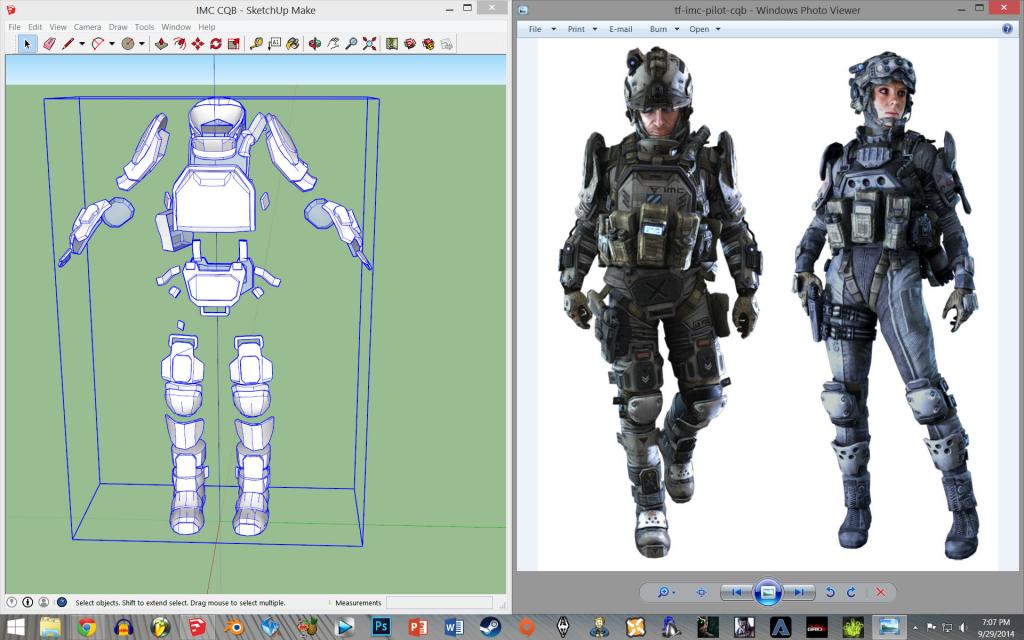Activate the Orbit camera tool

tap(315, 44)
